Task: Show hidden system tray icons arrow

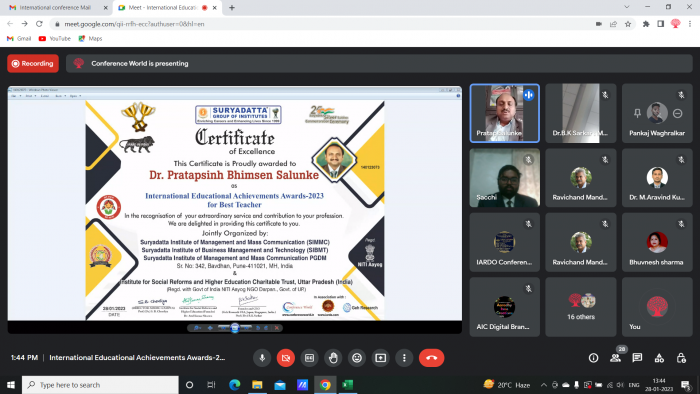Action: point(543,385)
